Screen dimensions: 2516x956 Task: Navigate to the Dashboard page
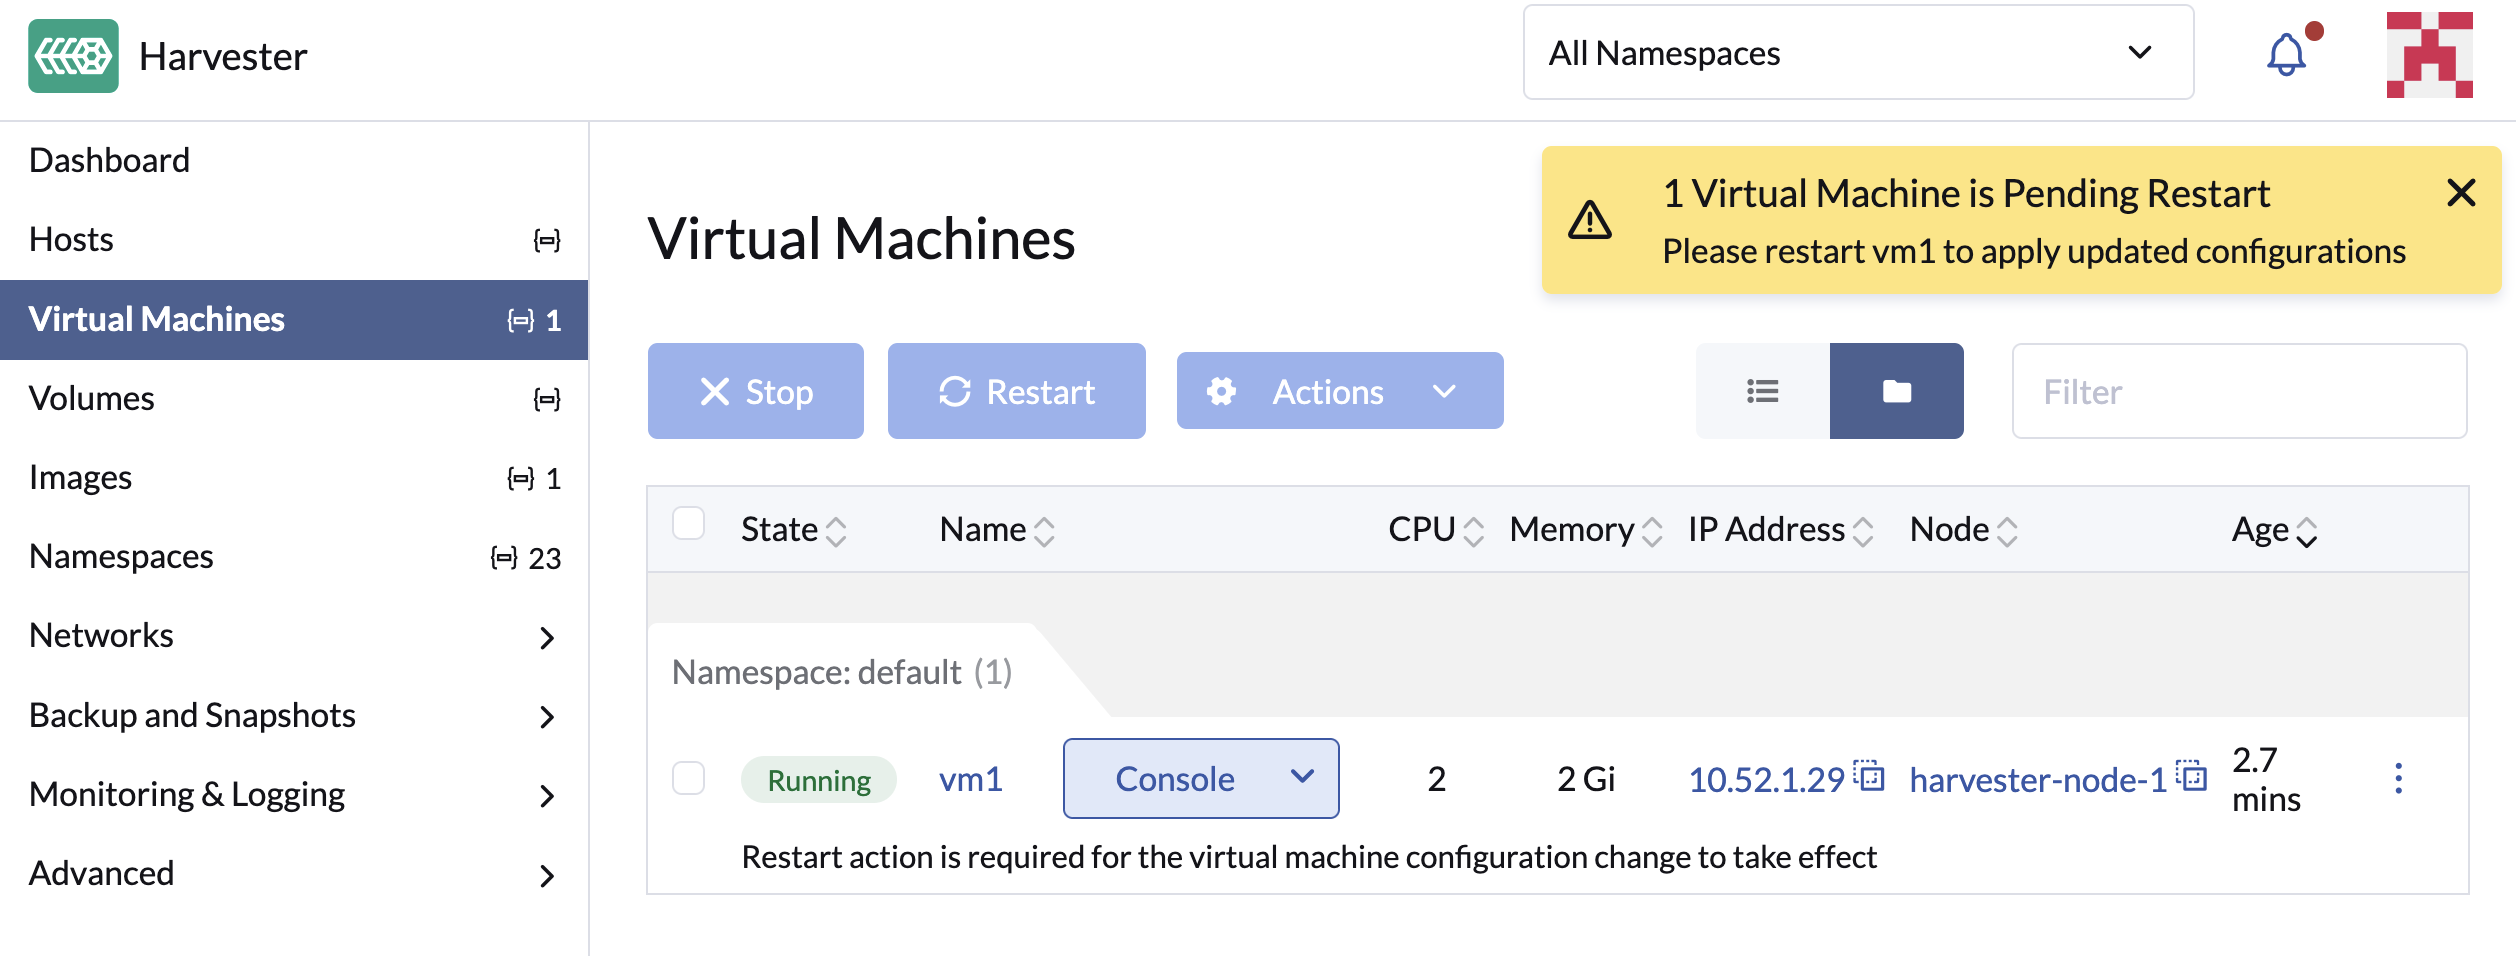point(110,159)
